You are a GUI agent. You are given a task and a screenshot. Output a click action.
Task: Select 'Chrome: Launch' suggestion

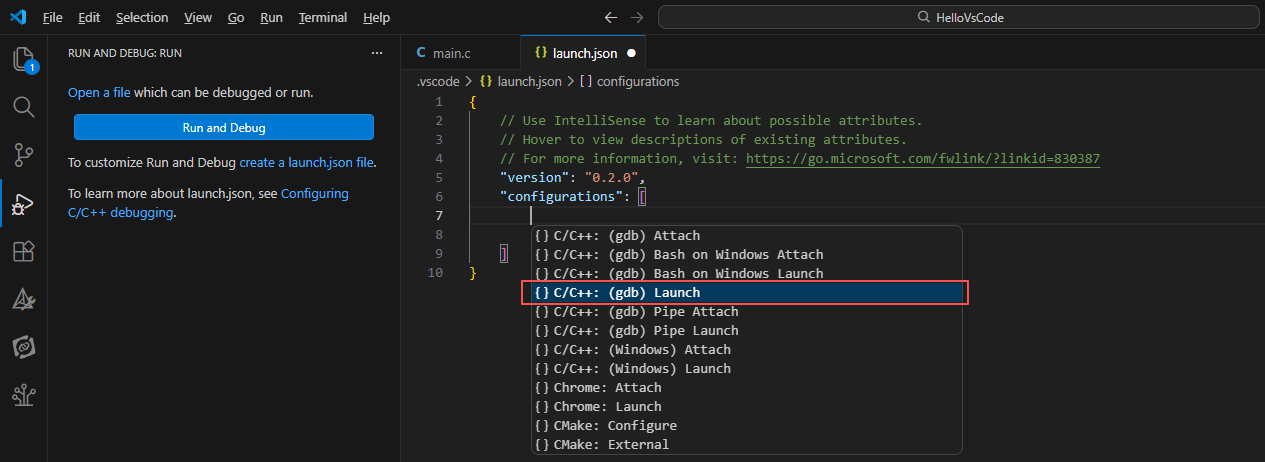(747, 407)
